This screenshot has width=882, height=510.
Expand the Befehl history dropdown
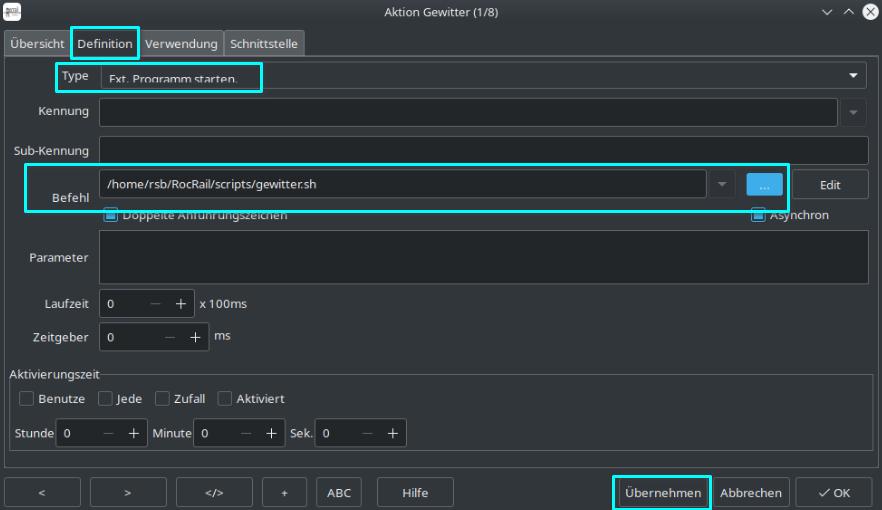click(723, 185)
